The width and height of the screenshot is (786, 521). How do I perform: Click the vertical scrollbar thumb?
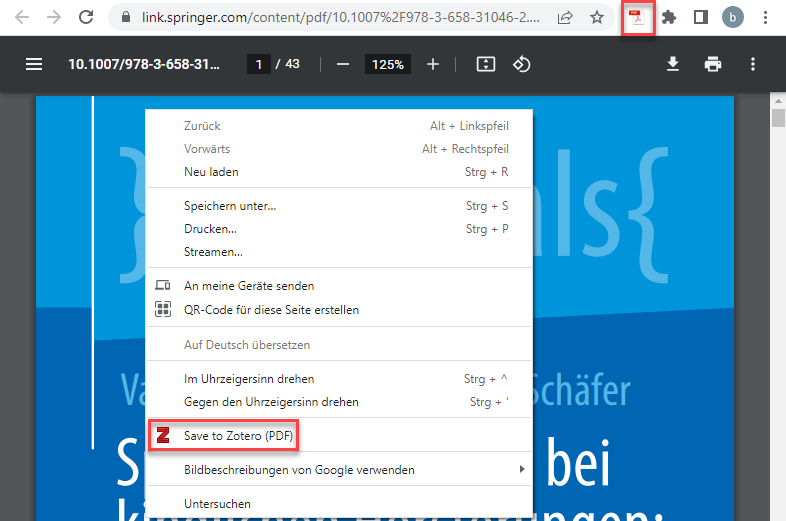click(778, 118)
